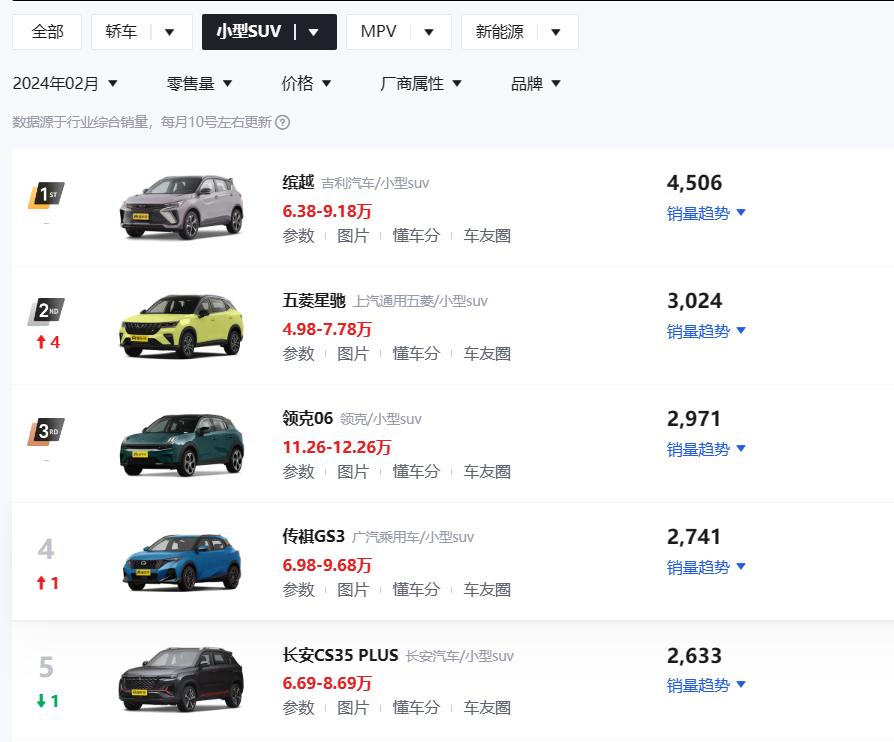The image size is (894, 742).
Task: Open 车友圈 for 长安CS35 PLUS
Action: [487, 708]
